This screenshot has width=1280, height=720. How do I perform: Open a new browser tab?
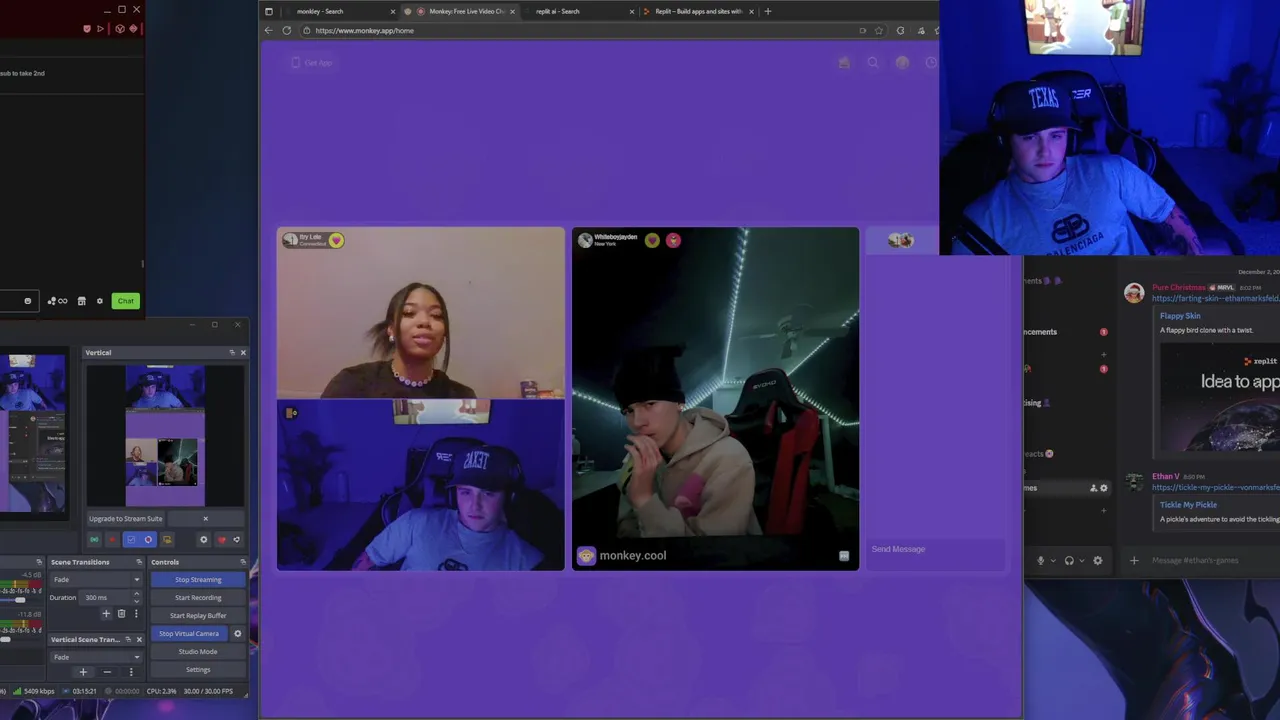(768, 11)
